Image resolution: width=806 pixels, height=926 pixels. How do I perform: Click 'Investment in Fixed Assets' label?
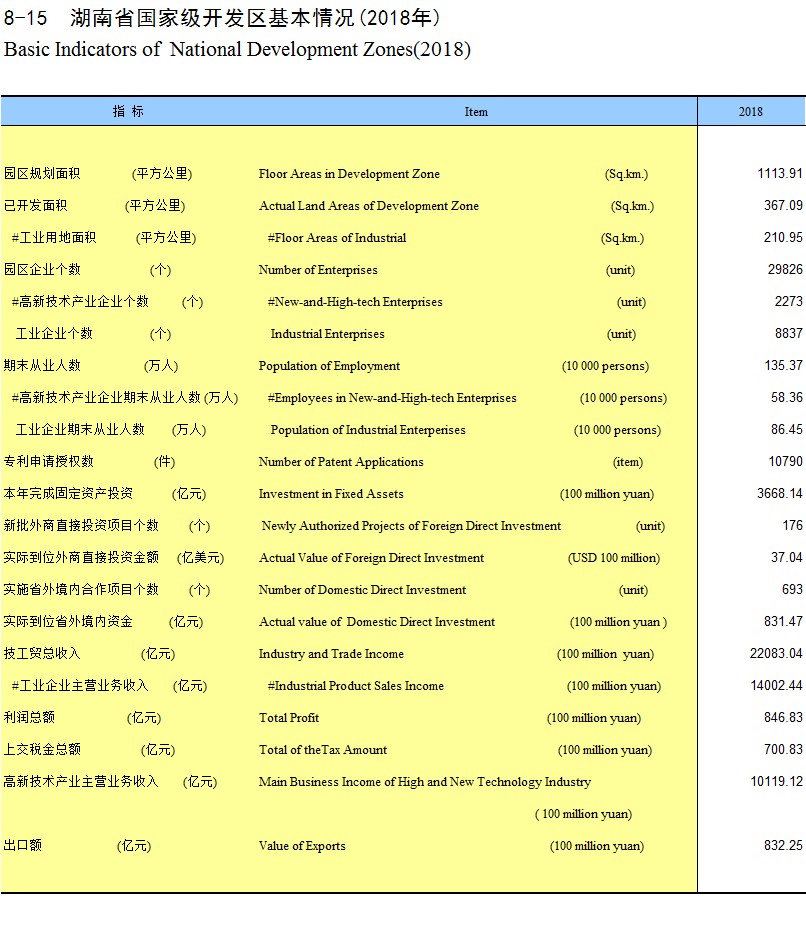[331, 494]
